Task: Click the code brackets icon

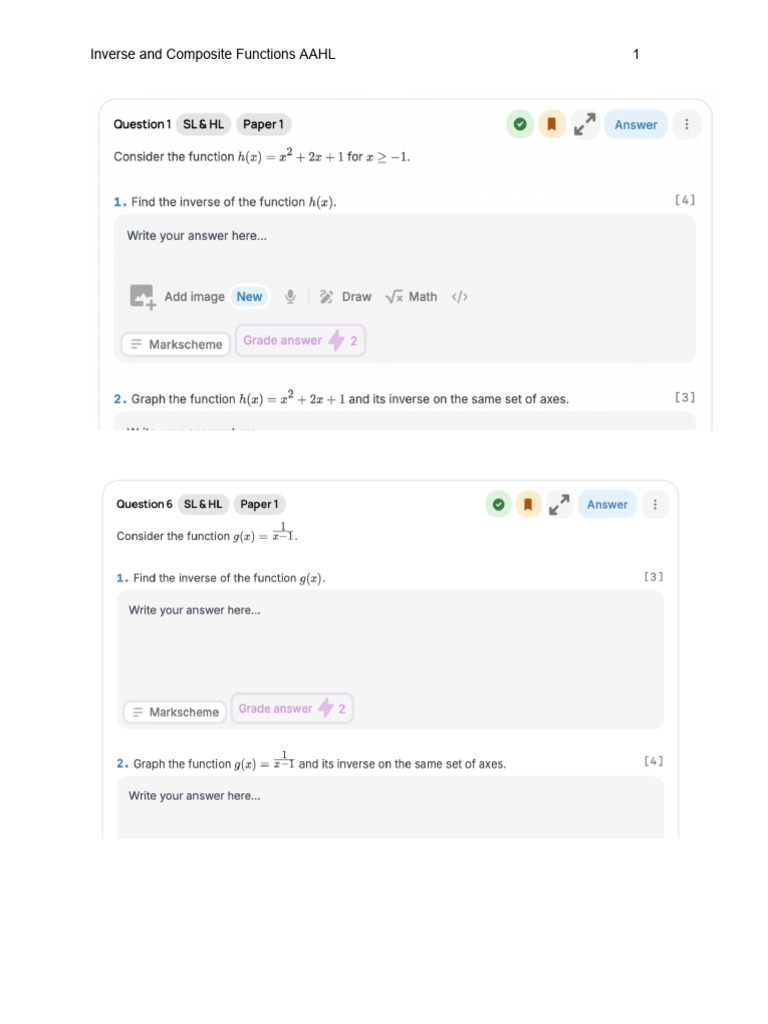Action: coord(460,297)
